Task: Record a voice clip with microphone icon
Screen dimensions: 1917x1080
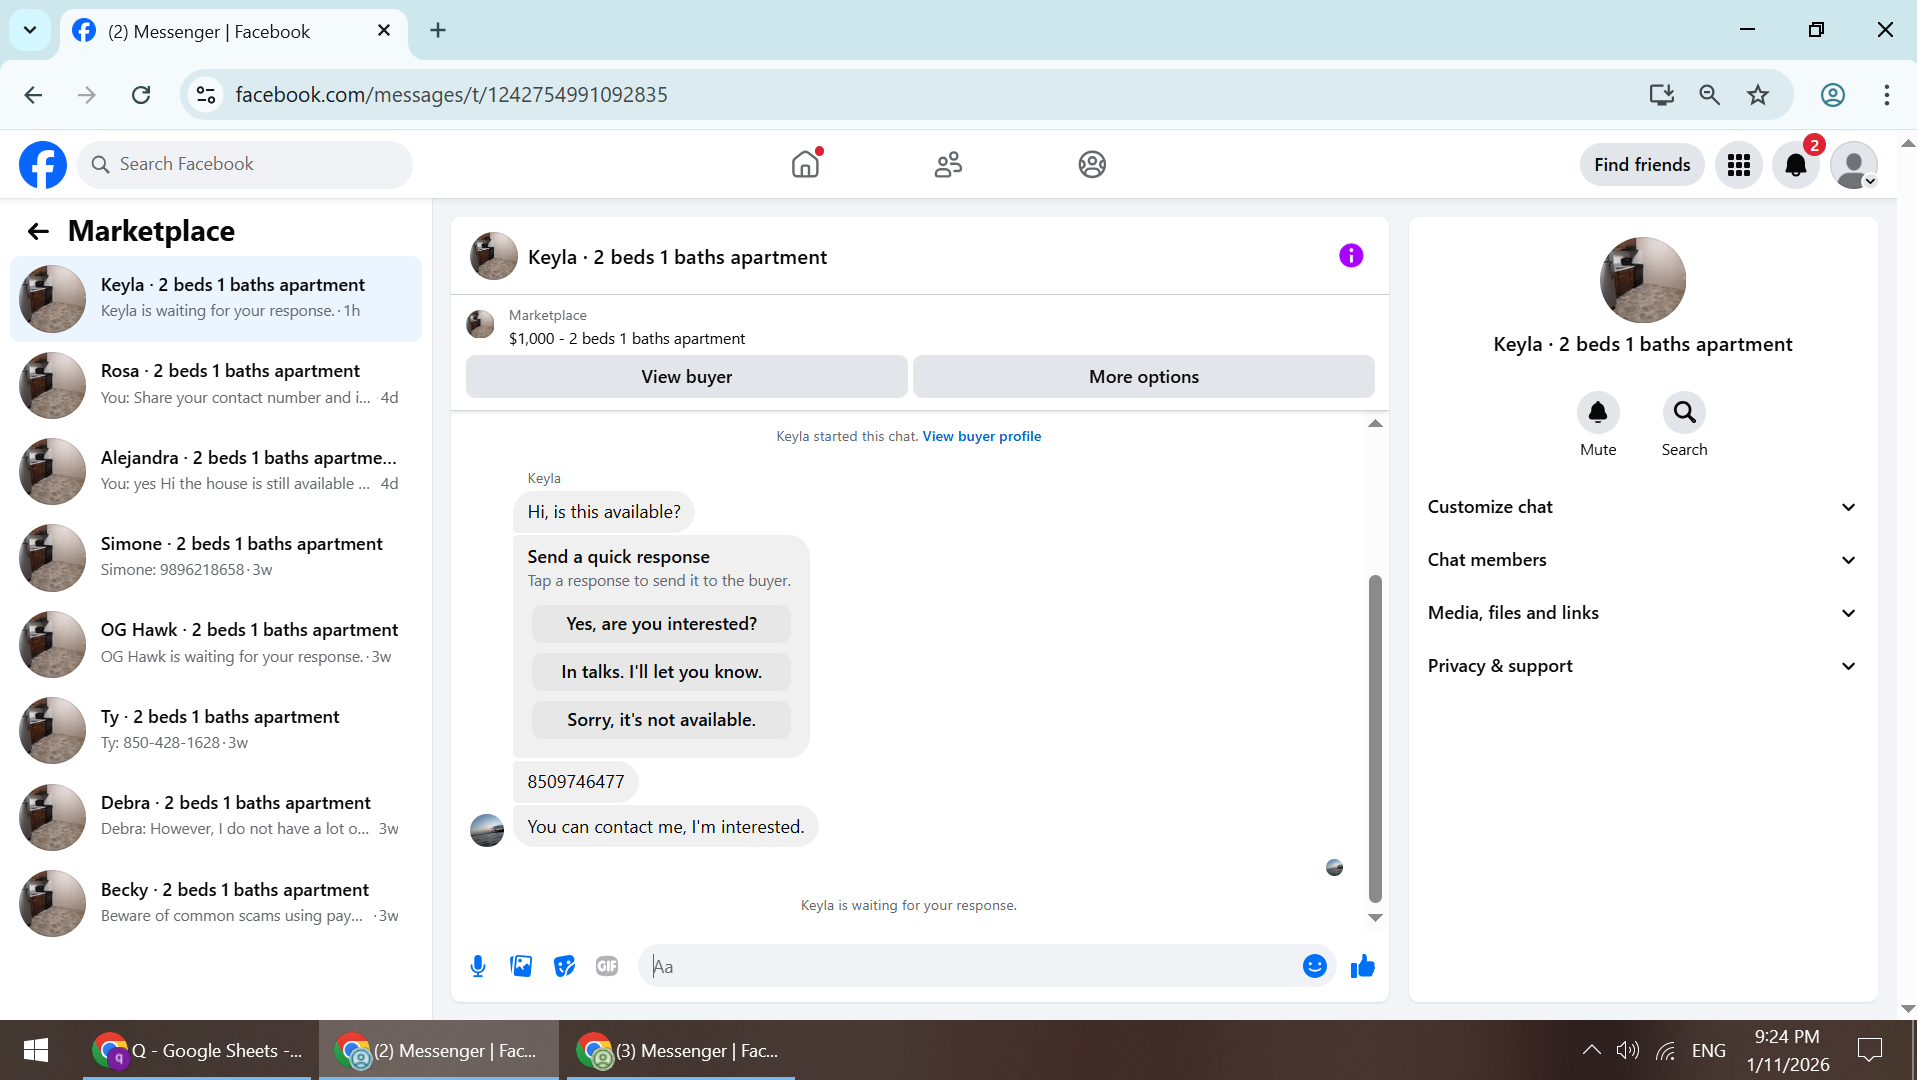Action: point(478,966)
